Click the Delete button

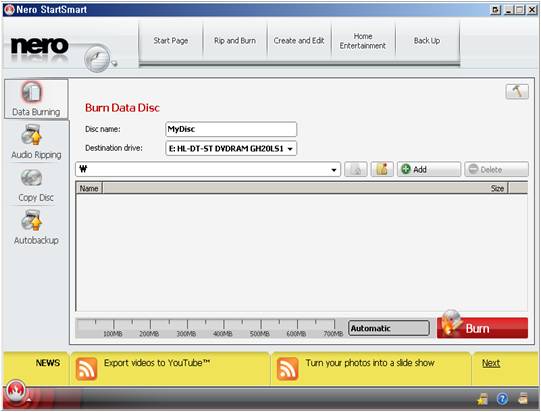(x=496, y=169)
